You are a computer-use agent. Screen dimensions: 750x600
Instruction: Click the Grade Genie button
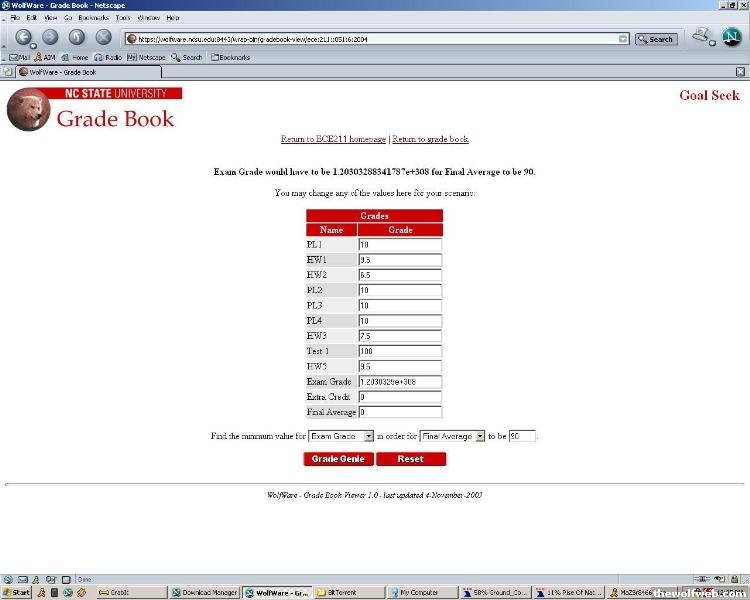tap(338, 459)
